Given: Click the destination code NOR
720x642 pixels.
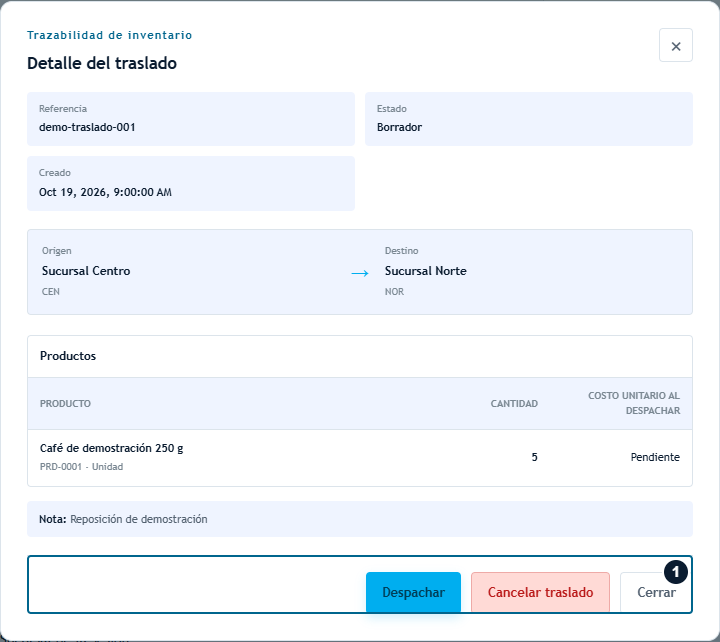Looking at the screenshot, I should point(394,292).
